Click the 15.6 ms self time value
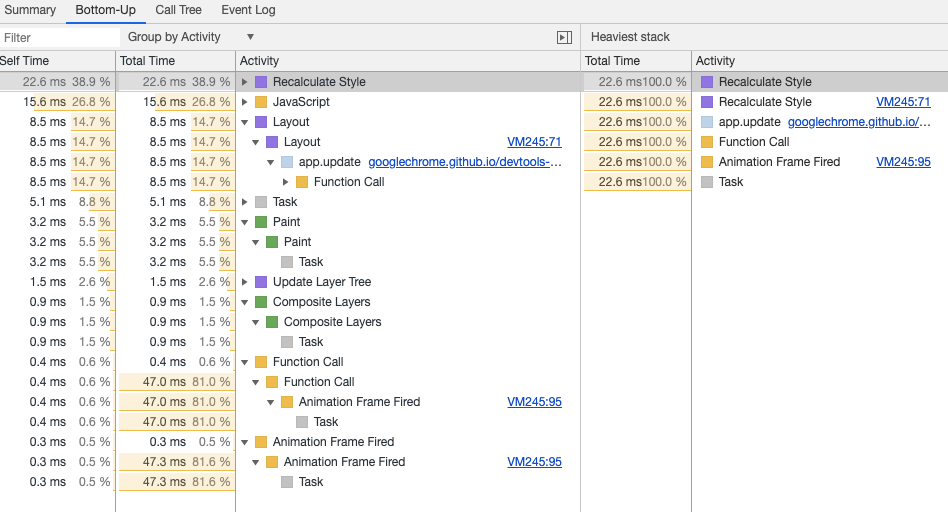The width and height of the screenshot is (948, 512). pos(44,102)
